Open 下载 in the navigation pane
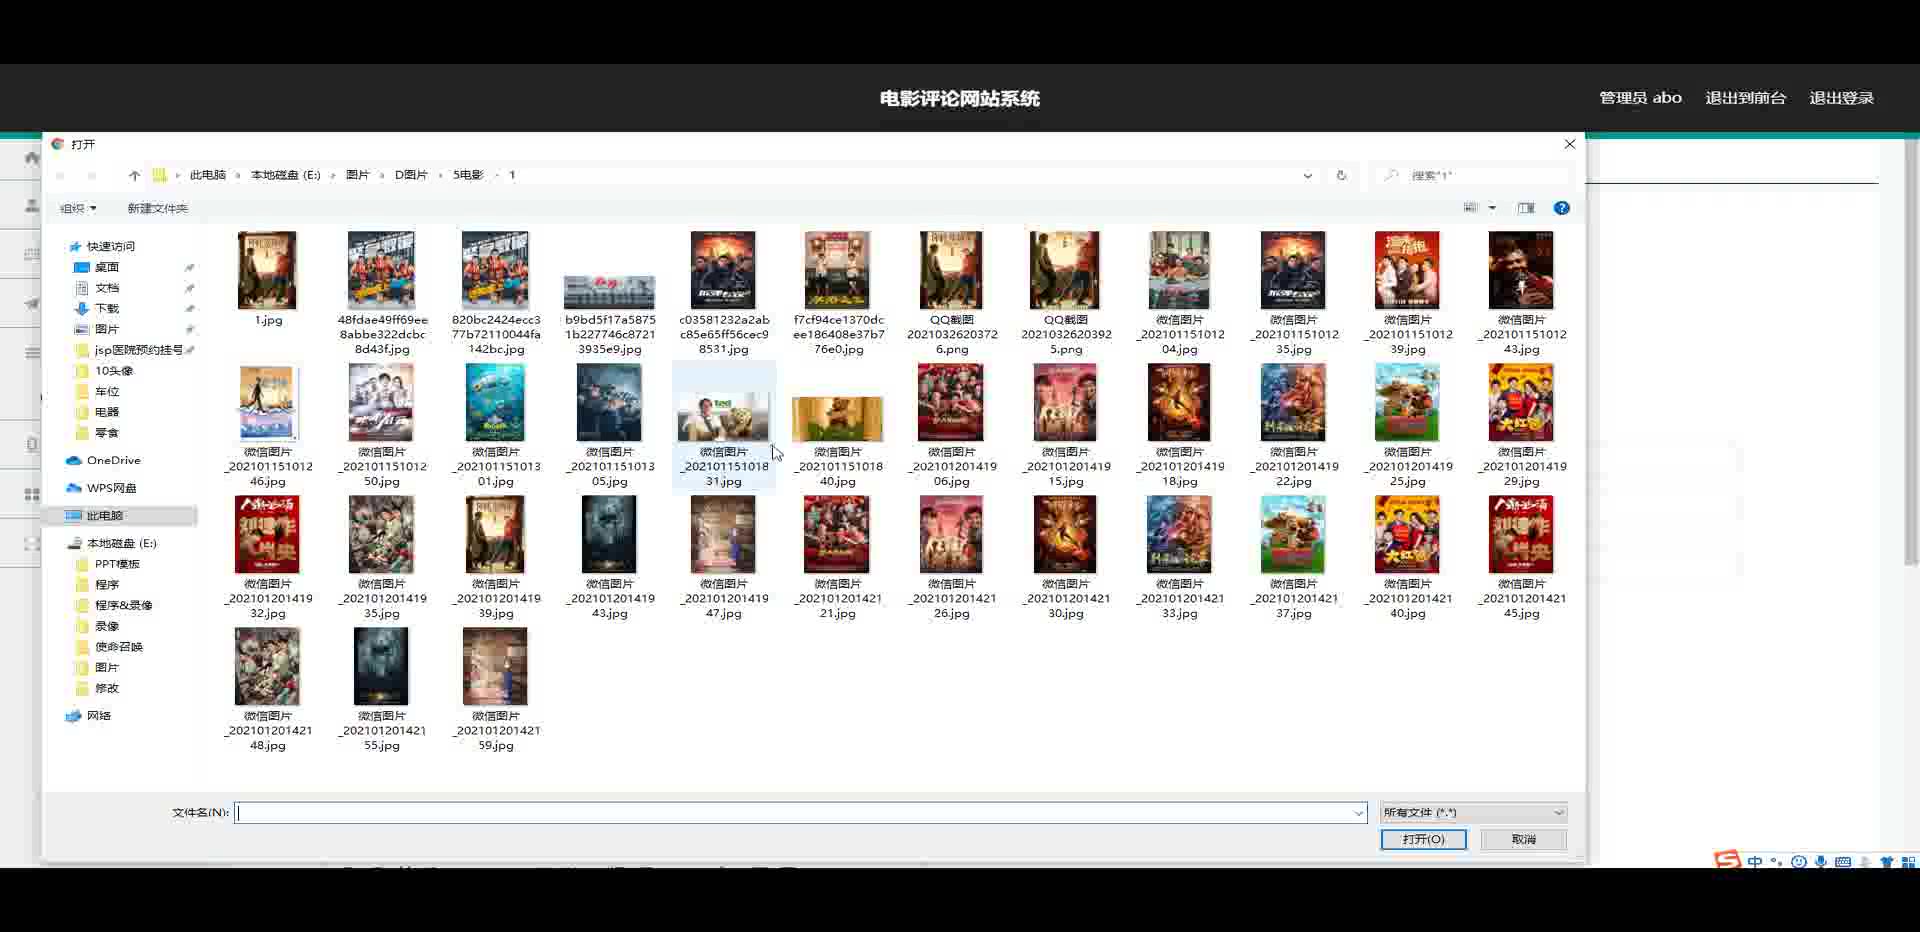This screenshot has width=1920, height=932. [x=106, y=309]
